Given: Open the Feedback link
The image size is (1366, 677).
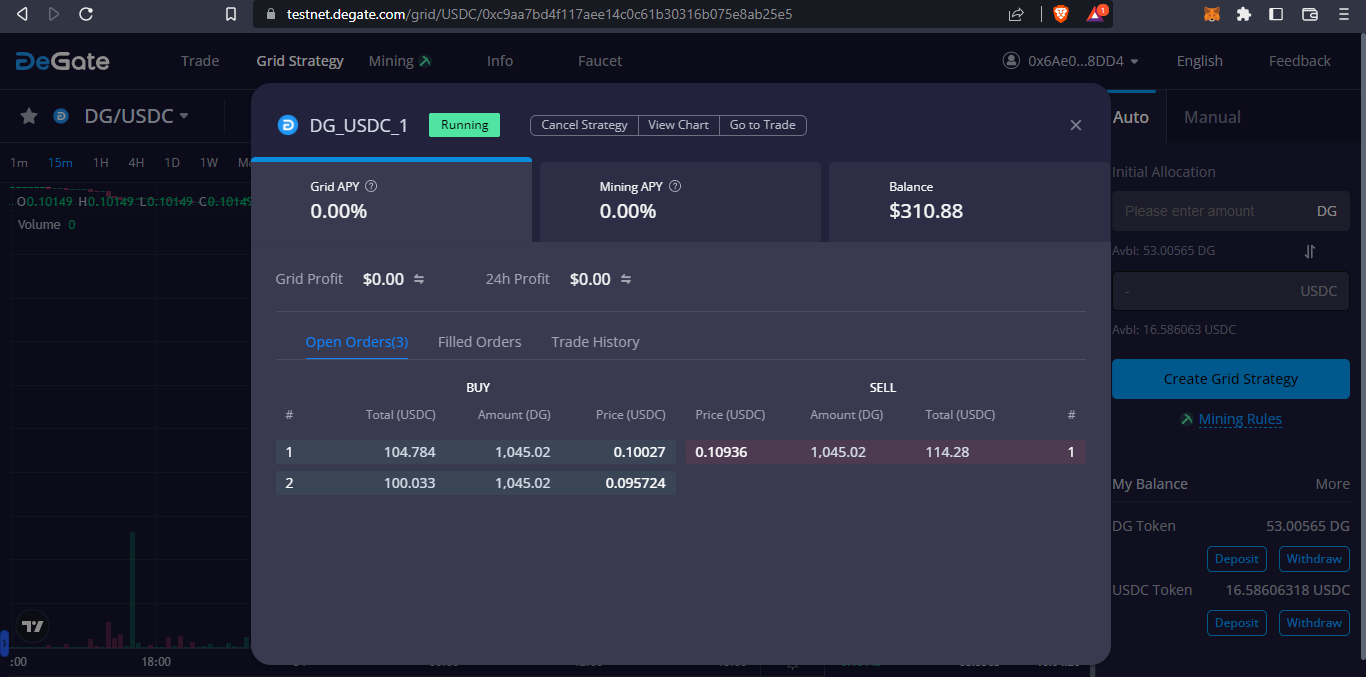Looking at the screenshot, I should 1300,61.
